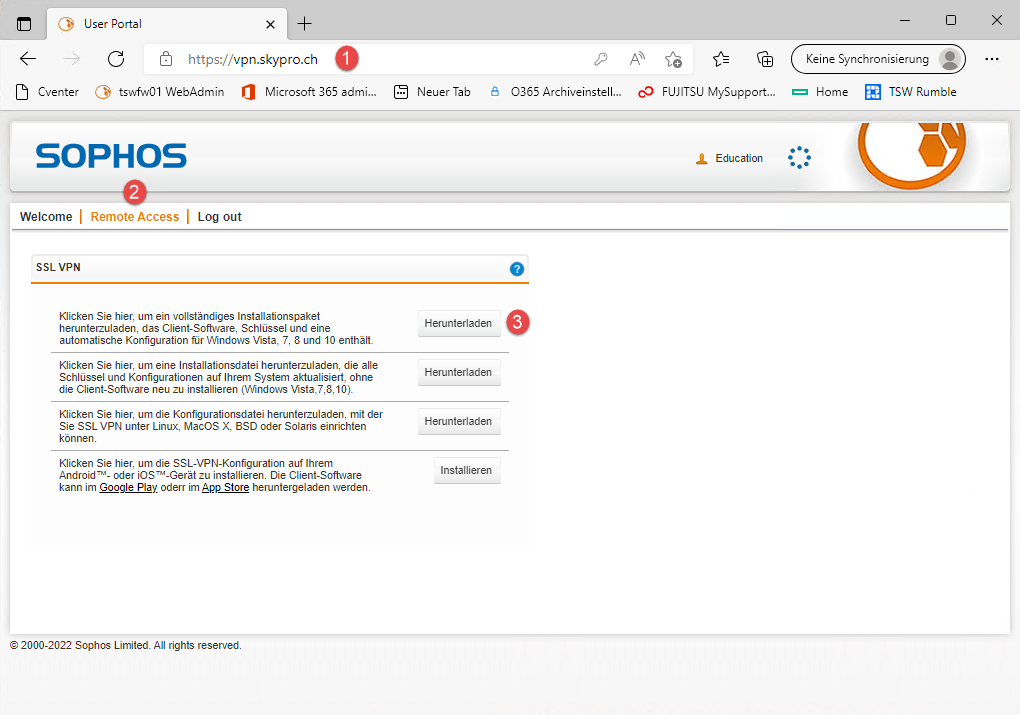
Task: Reload the page with refresh icon
Action: coord(116,59)
